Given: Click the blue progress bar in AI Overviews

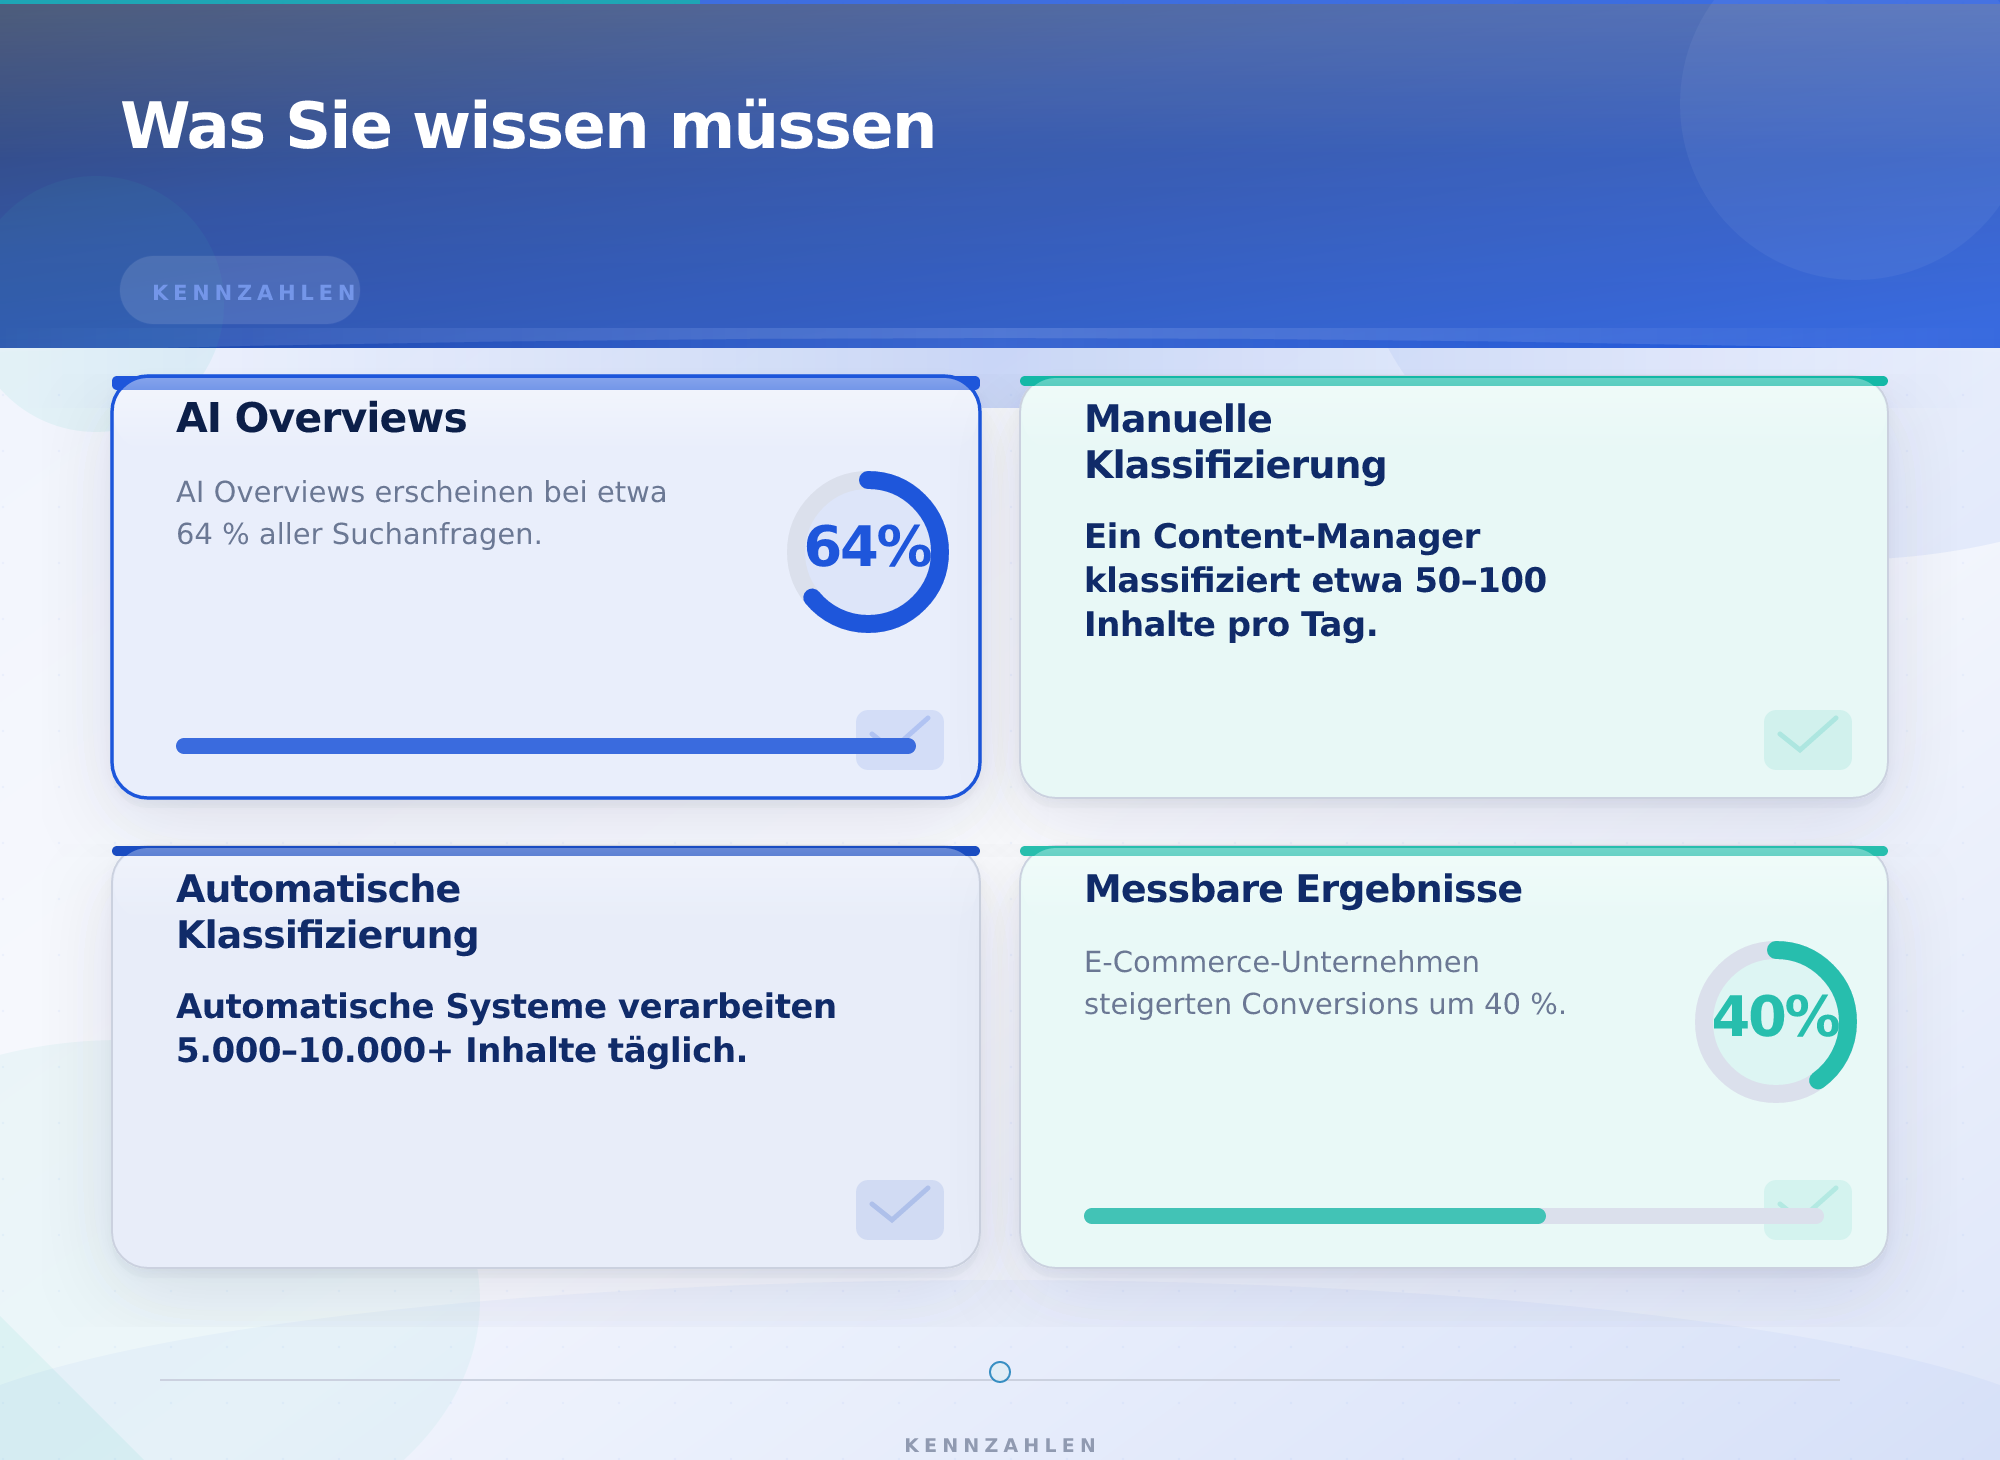Looking at the screenshot, I should tap(546, 746).
